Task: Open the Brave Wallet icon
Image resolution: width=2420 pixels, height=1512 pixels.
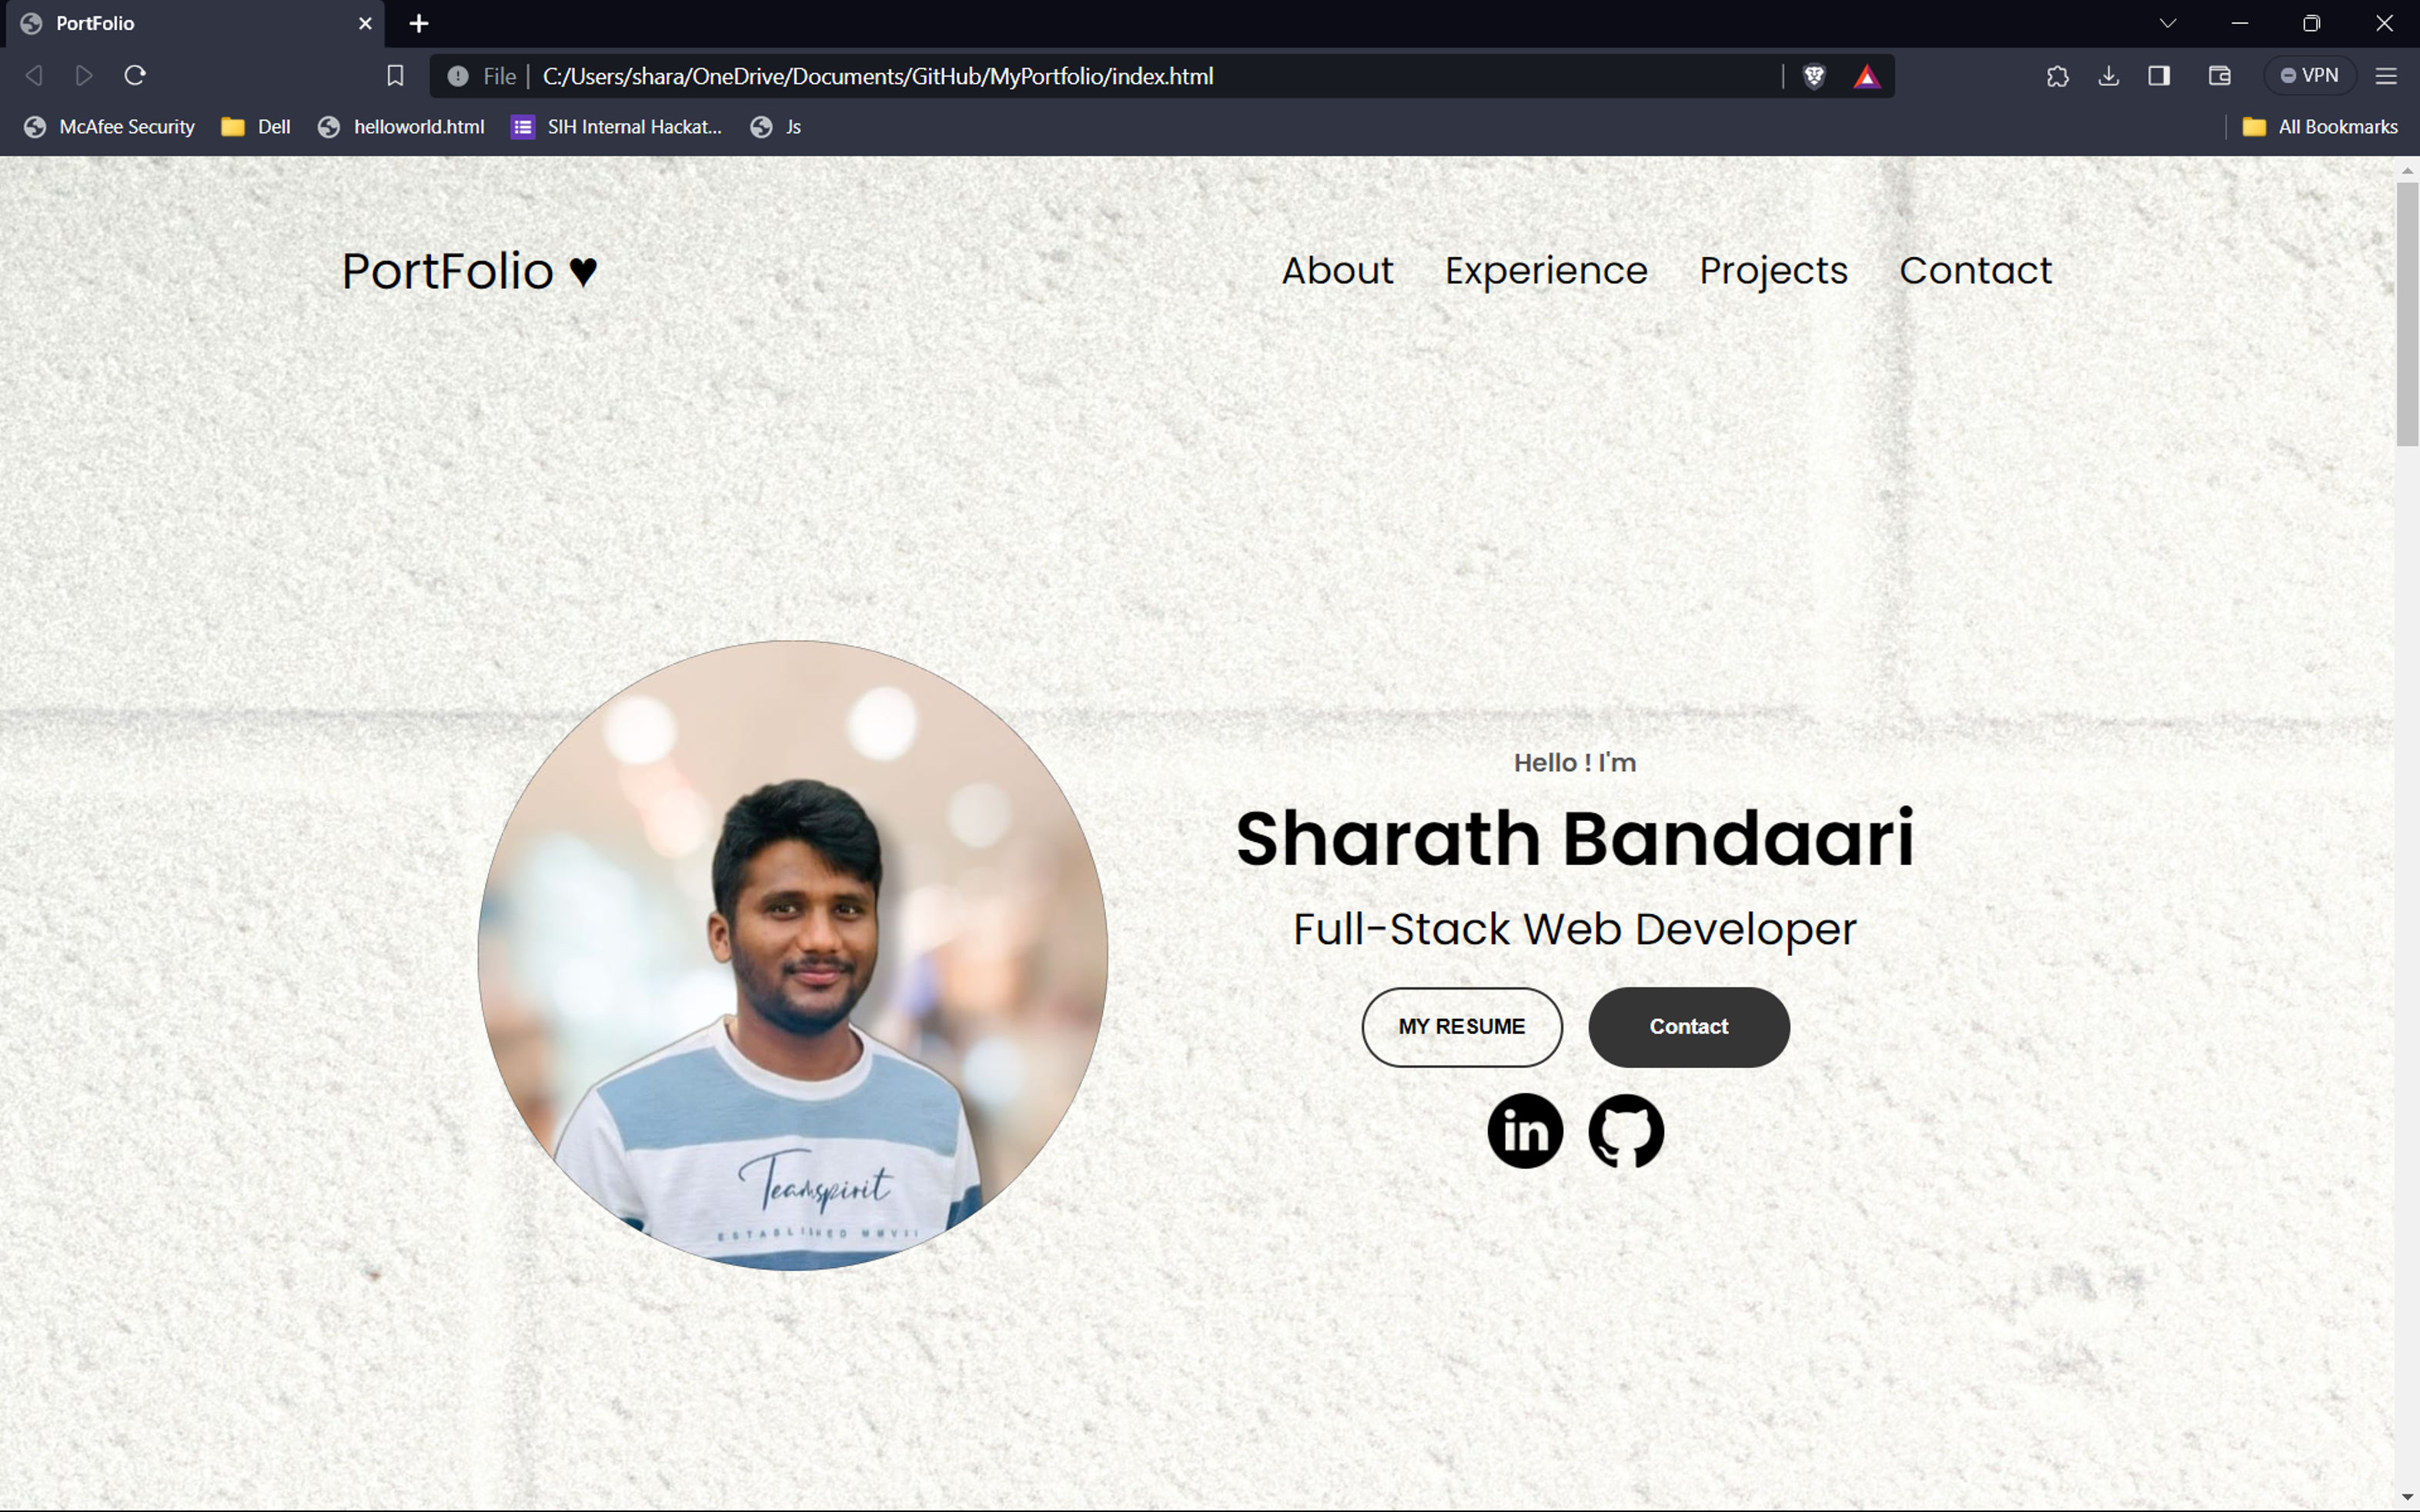Action: point(2219,76)
